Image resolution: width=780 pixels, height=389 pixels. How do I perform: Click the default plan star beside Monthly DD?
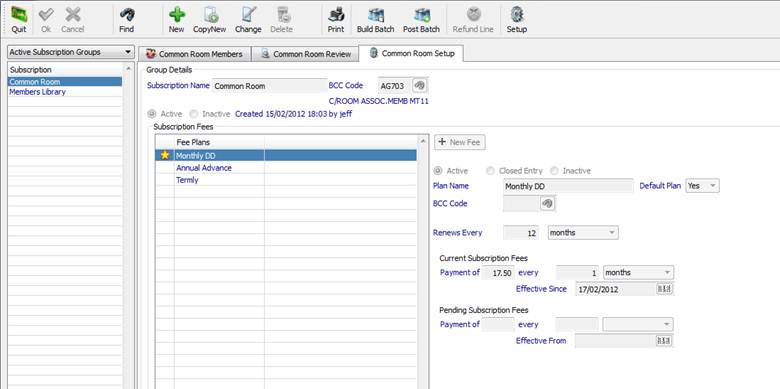pos(165,155)
